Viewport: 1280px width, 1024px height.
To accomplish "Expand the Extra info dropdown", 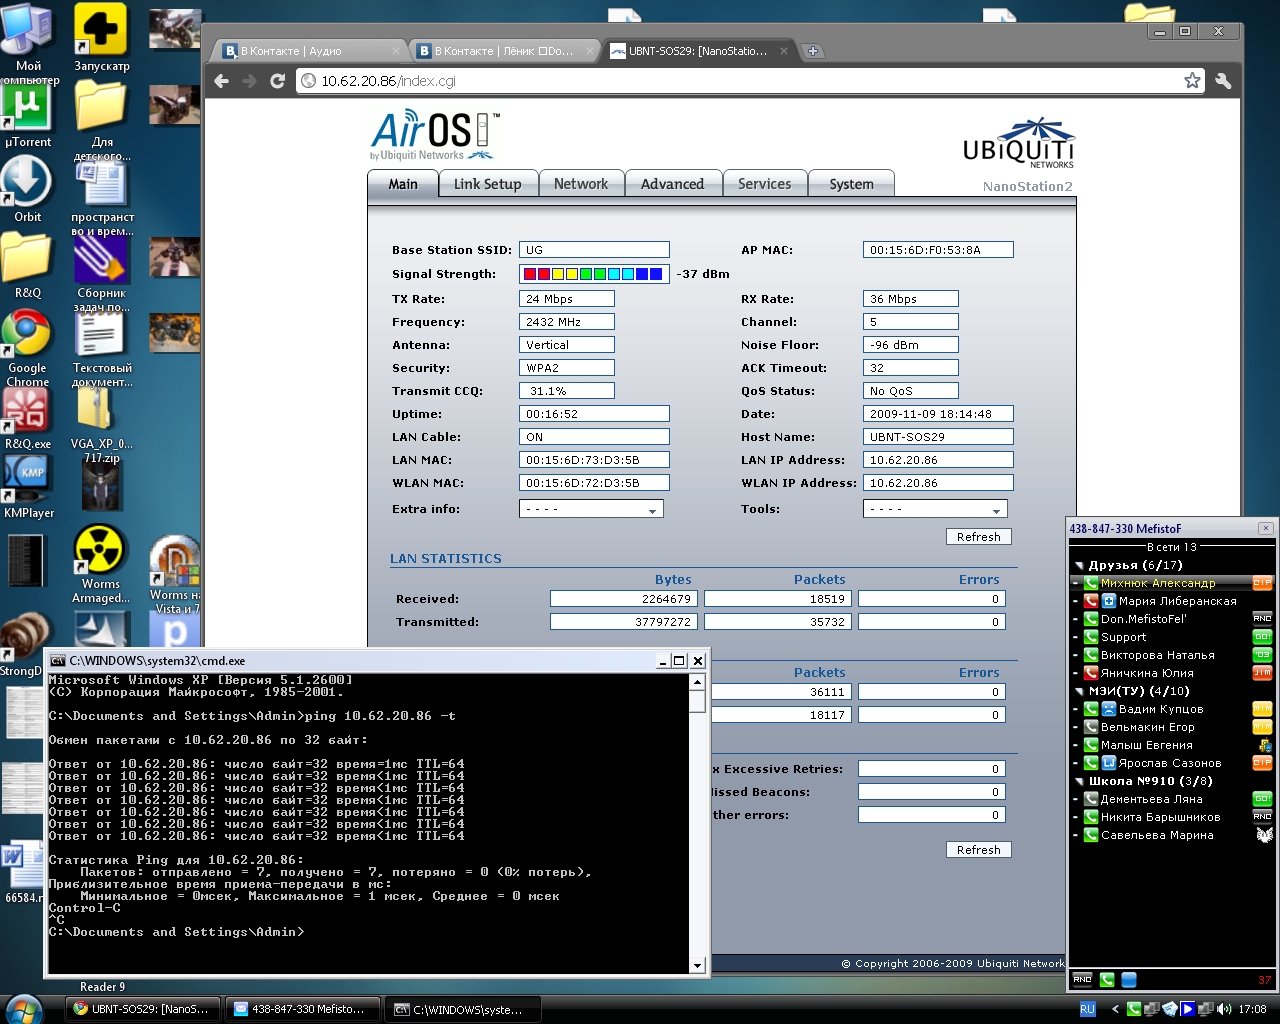I will coord(591,509).
